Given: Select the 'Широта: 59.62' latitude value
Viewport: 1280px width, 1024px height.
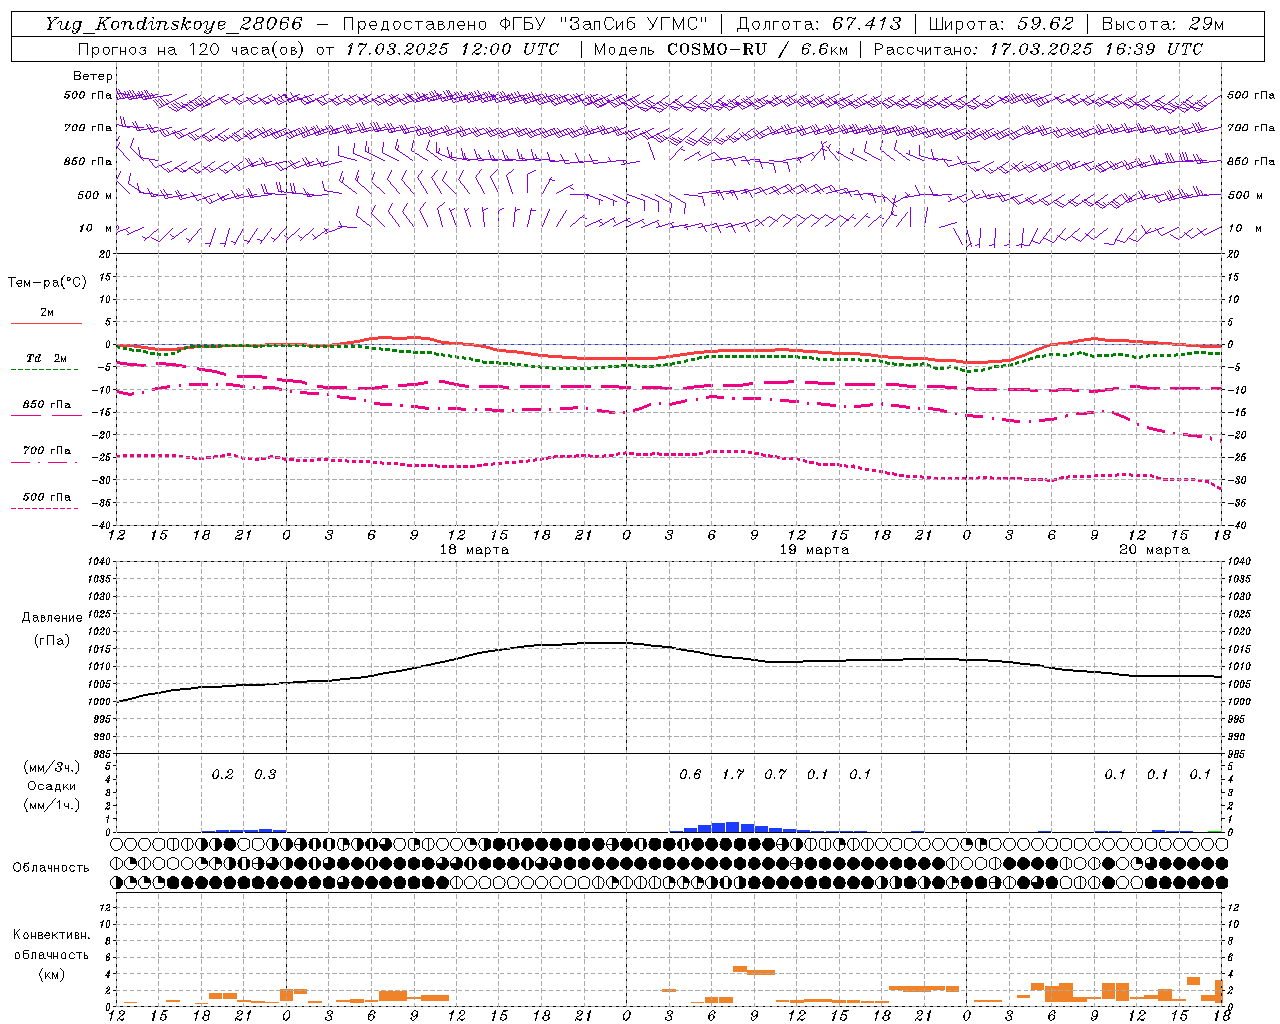Looking at the screenshot, I should [1001, 24].
